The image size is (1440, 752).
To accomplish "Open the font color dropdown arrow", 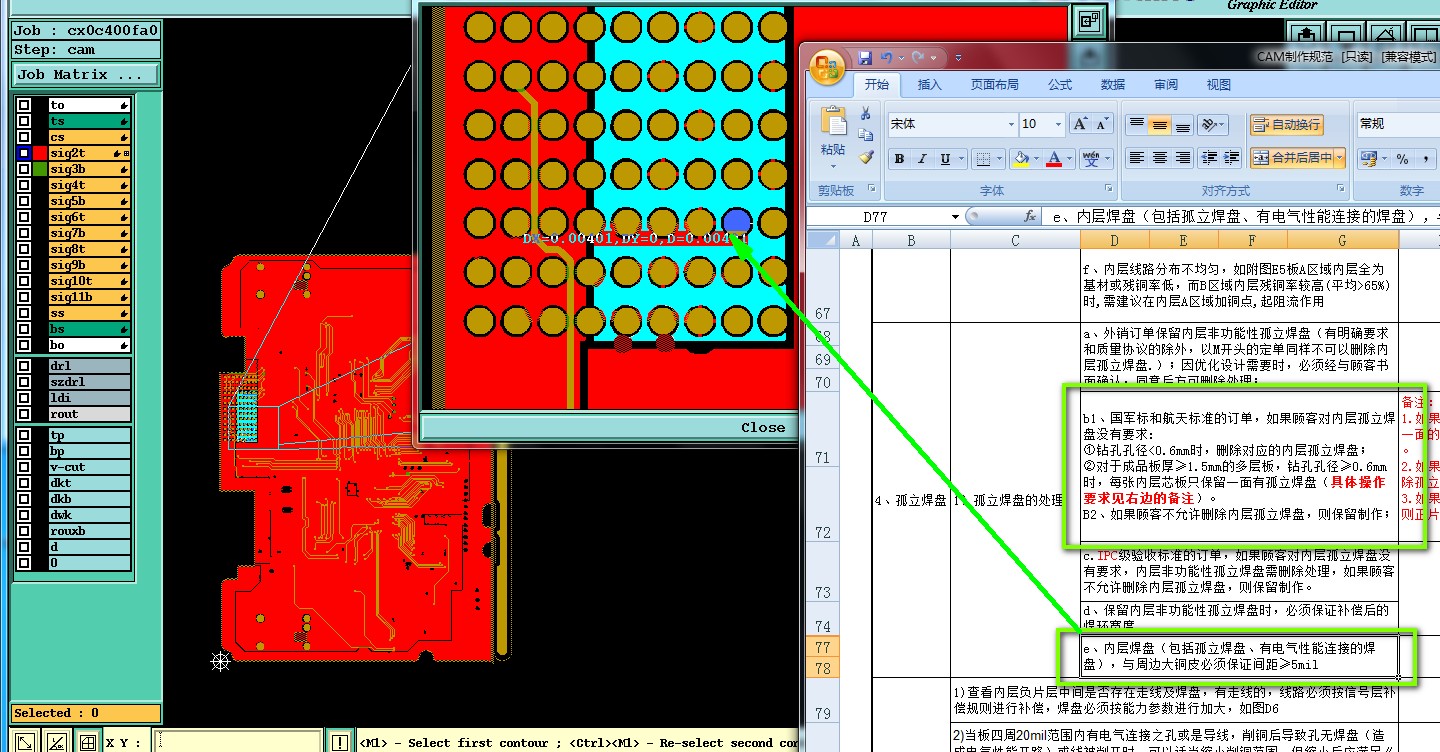I will [x=1068, y=158].
